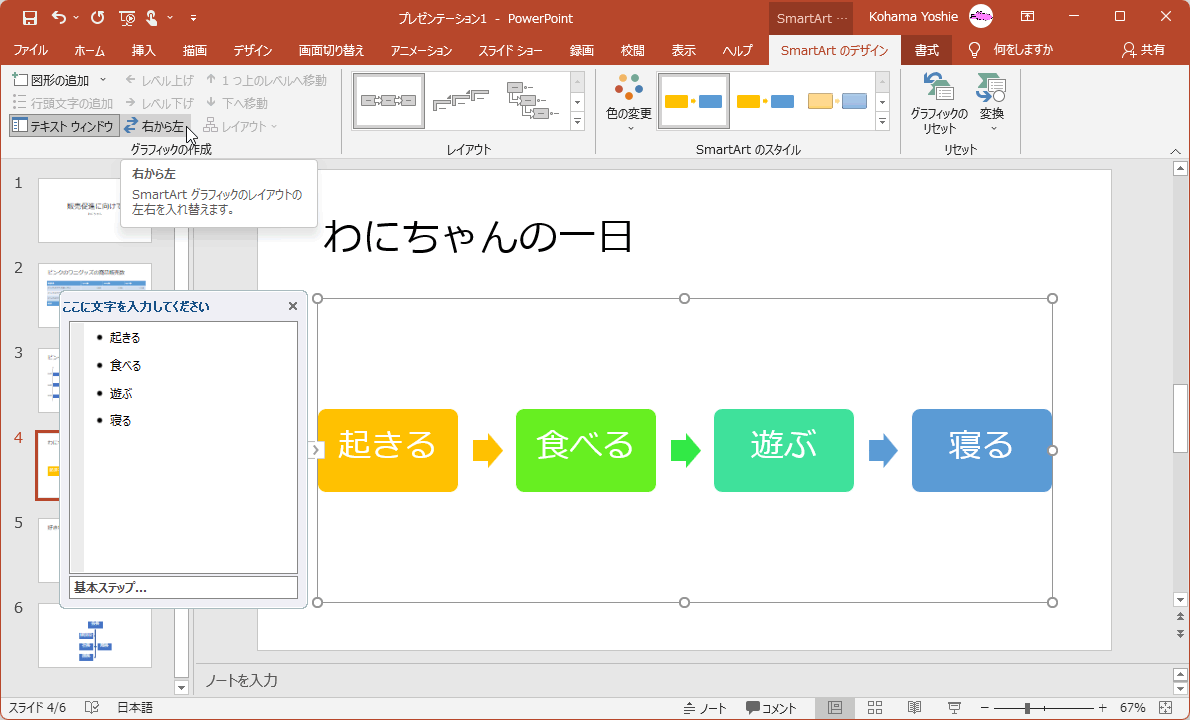Viewport: 1190px width, 720px height.
Task: Keep 標準 view icon active
Action: point(836,707)
